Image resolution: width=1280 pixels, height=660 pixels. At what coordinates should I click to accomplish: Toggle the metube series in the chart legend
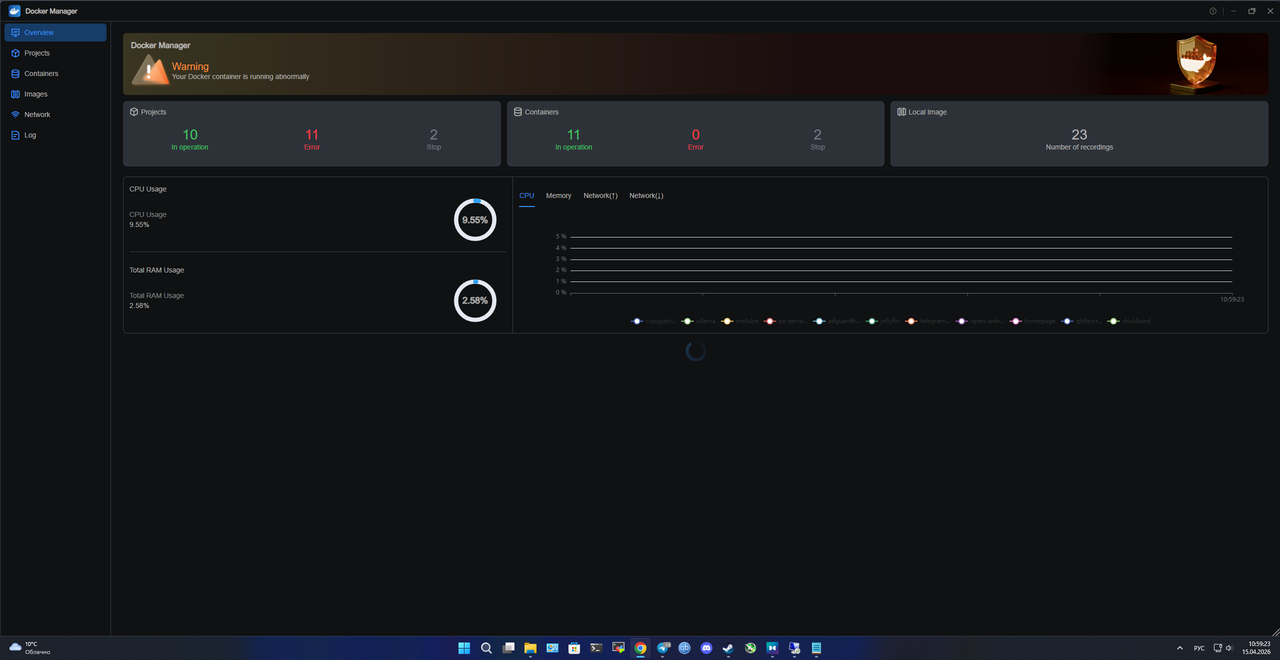(740, 321)
